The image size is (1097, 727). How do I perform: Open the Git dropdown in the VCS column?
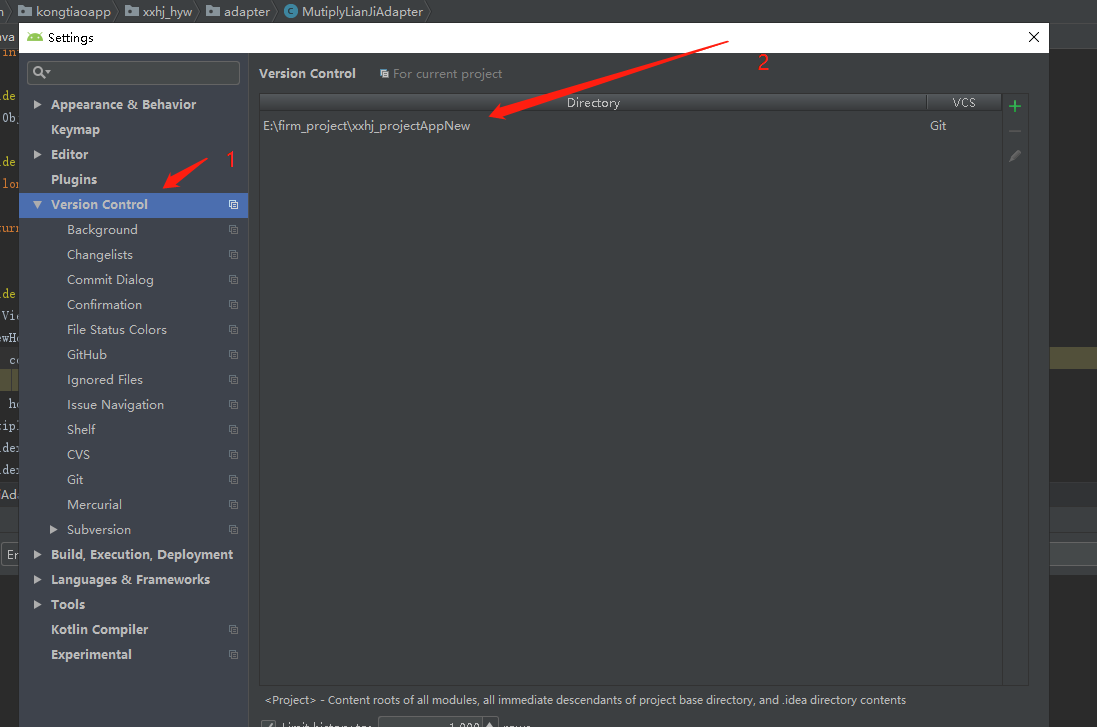click(x=938, y=125)
